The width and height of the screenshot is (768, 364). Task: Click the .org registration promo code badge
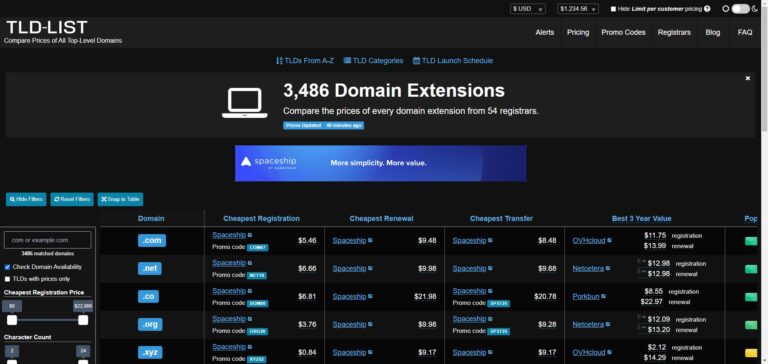point(257,331)
